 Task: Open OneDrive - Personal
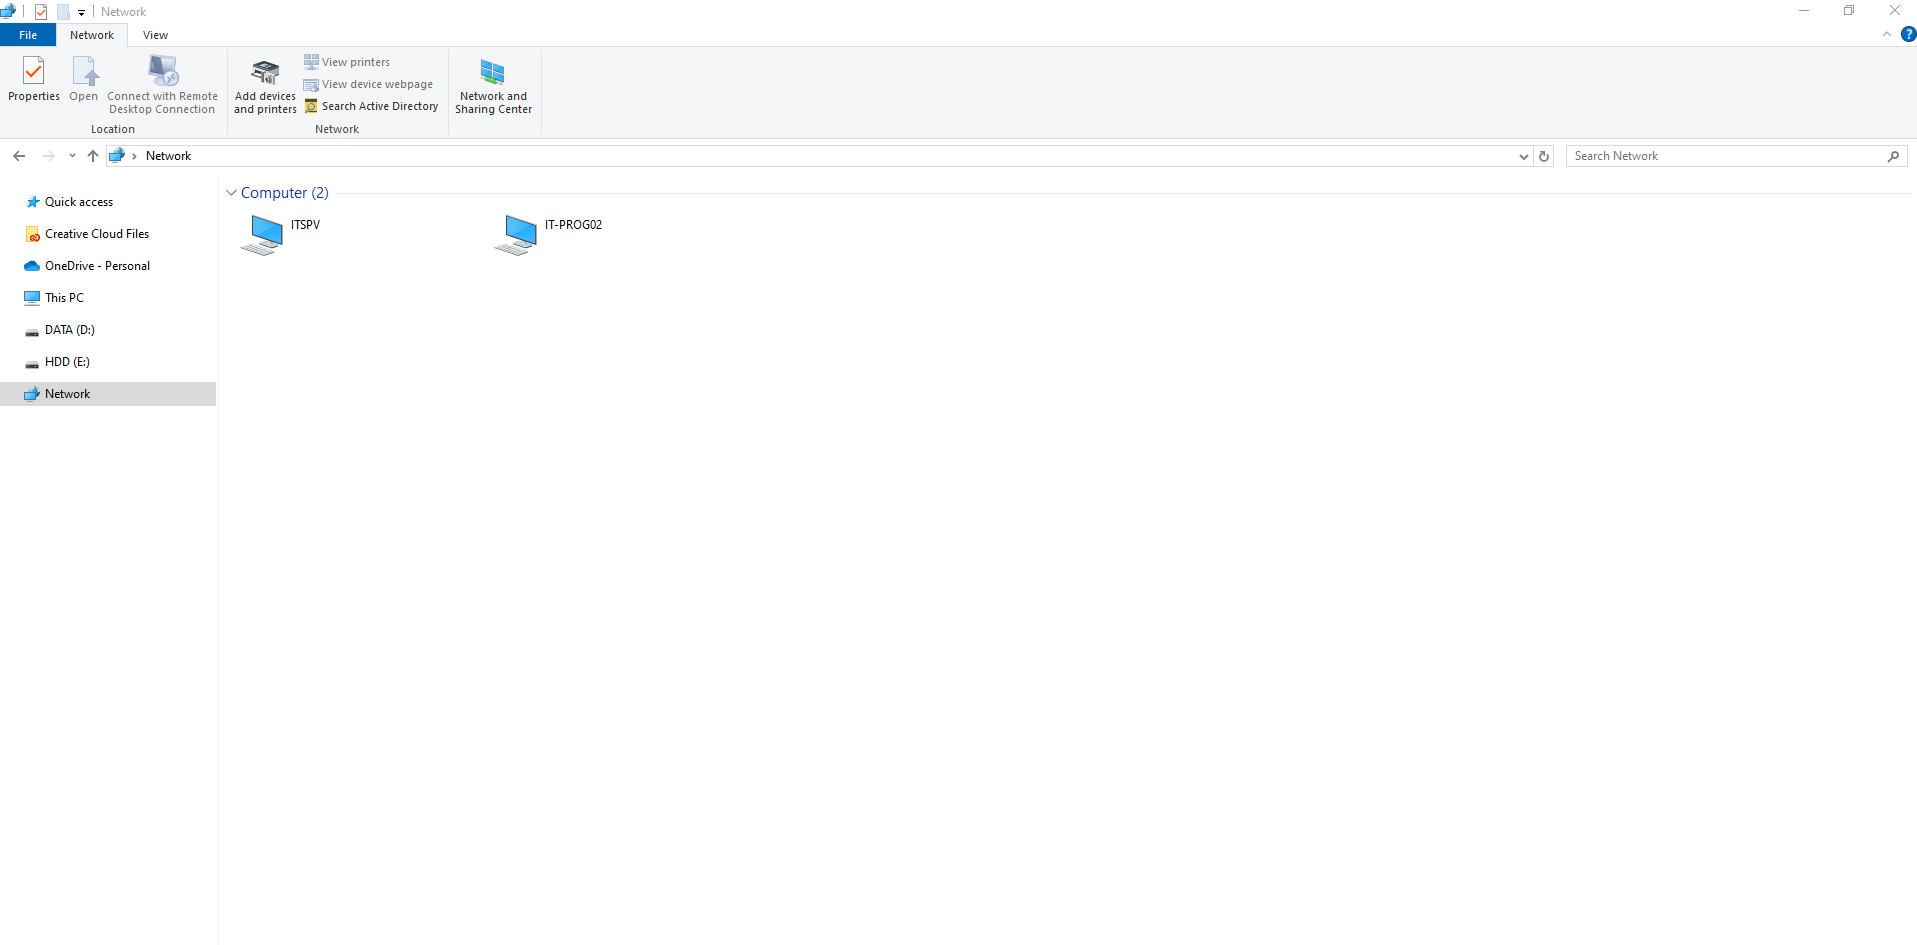(x=97, y=266)
